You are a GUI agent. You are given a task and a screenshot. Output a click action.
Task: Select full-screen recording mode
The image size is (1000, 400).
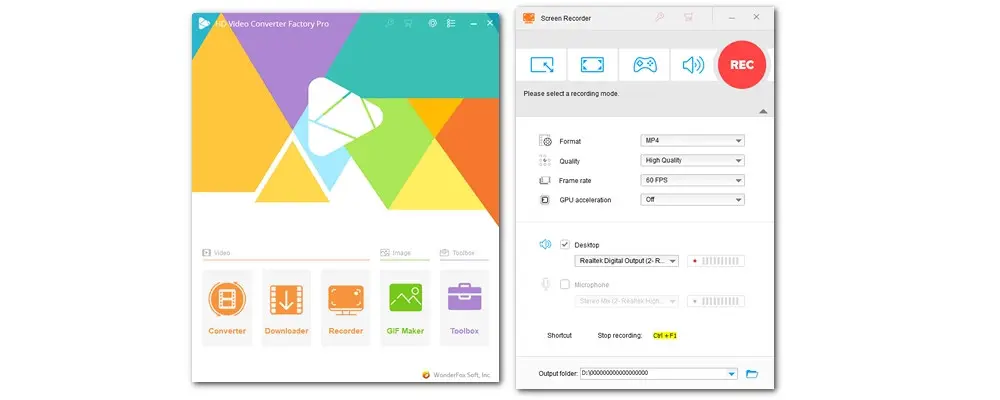(x=592, y=64)
